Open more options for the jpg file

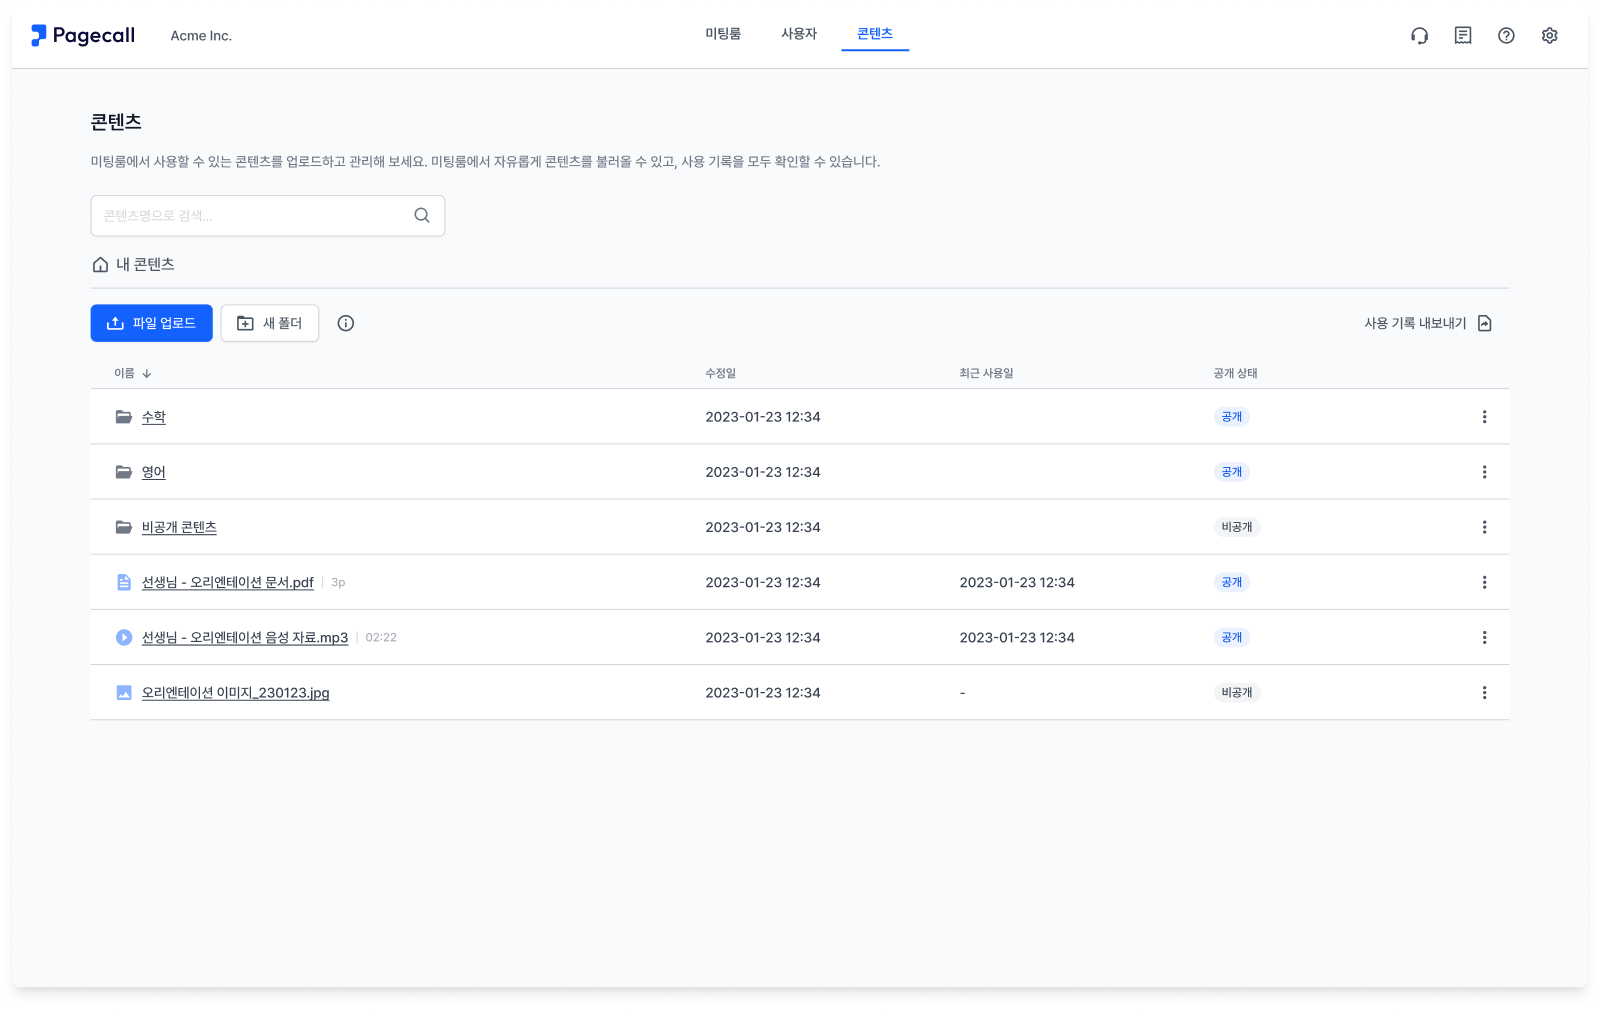click(1484, 692)
